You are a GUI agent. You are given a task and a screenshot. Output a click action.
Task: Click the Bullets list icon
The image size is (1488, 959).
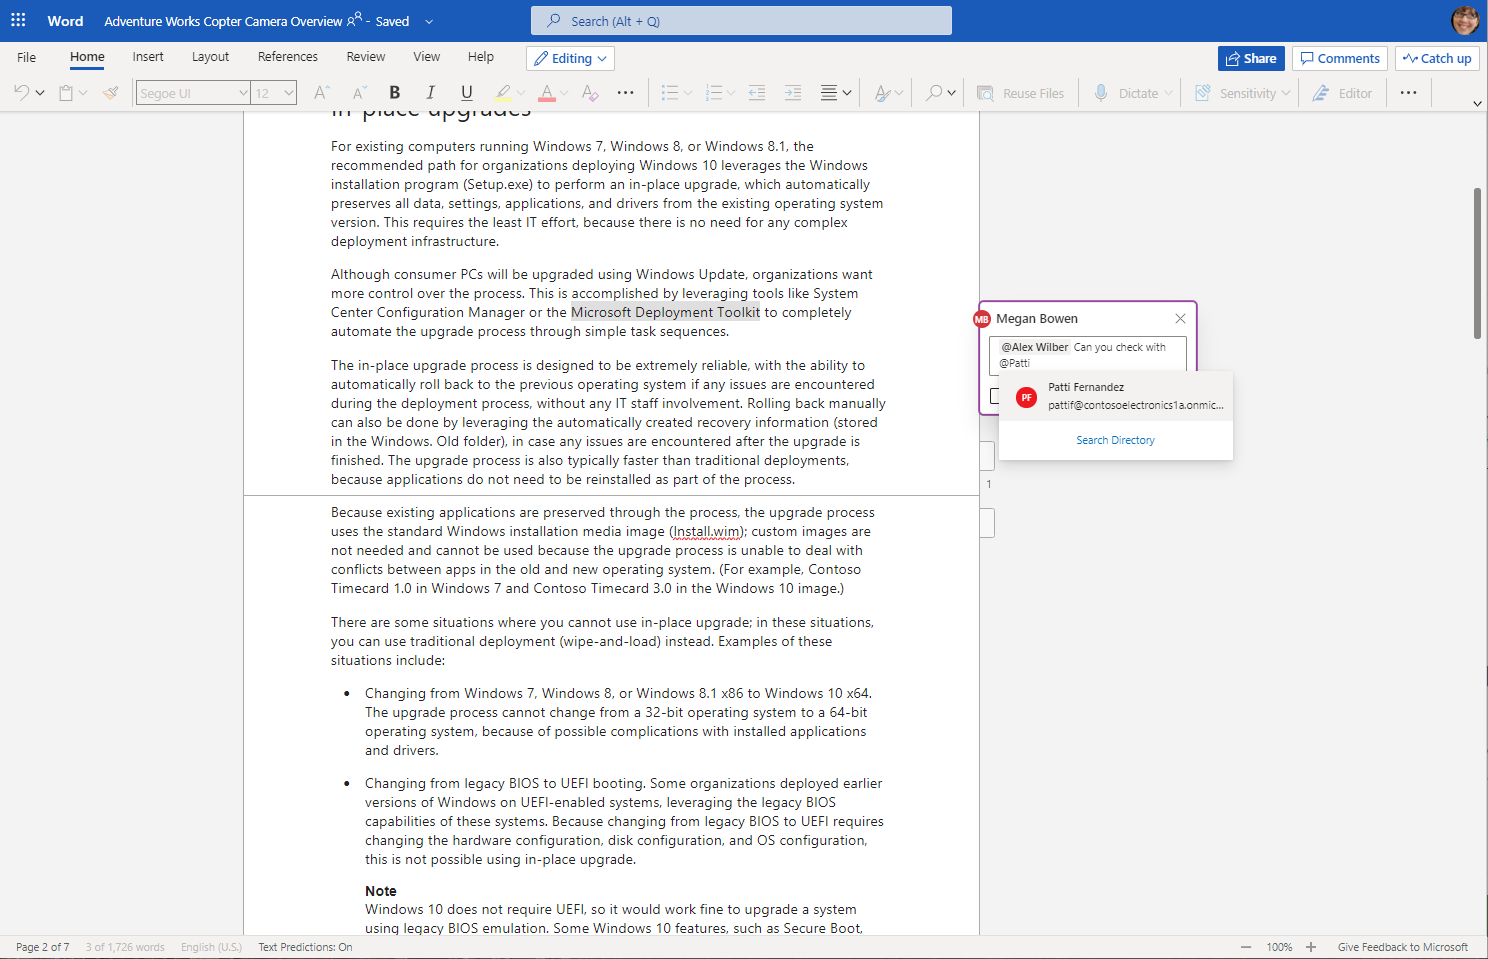click(670, 93)
